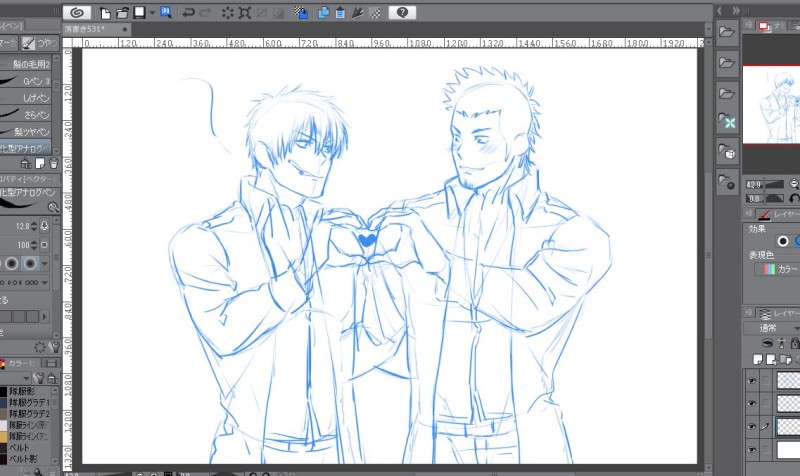
Task: Pick the 隊服グラデ2 brown-gray swatch
Action: (3, 414)
